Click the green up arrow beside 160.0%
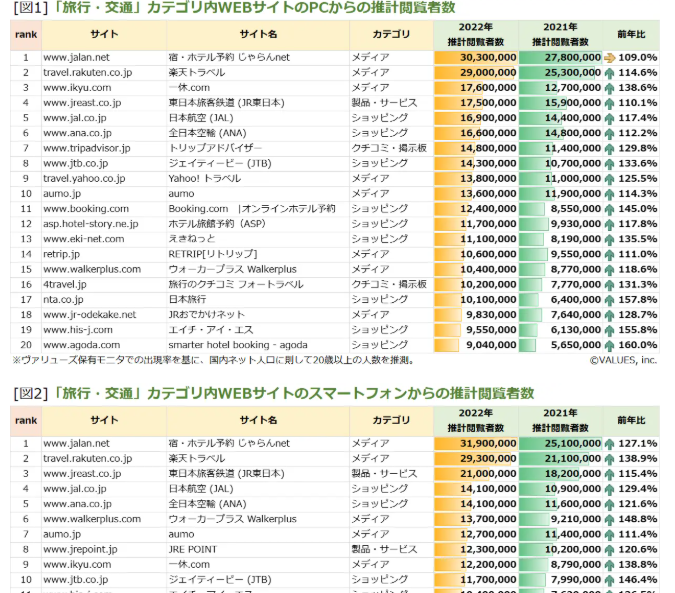The width and height of the screenshot is (675, 593). coord(610,345)
